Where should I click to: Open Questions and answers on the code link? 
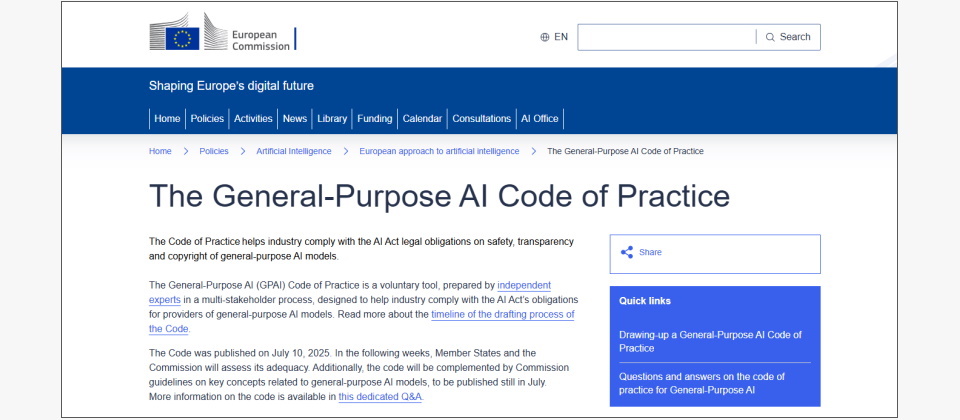click(x=702, y=383)
